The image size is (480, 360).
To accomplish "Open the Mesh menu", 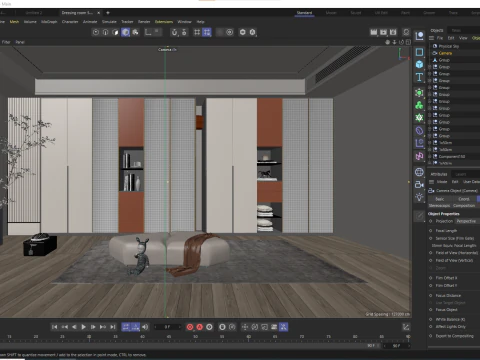I will [14, 22].
